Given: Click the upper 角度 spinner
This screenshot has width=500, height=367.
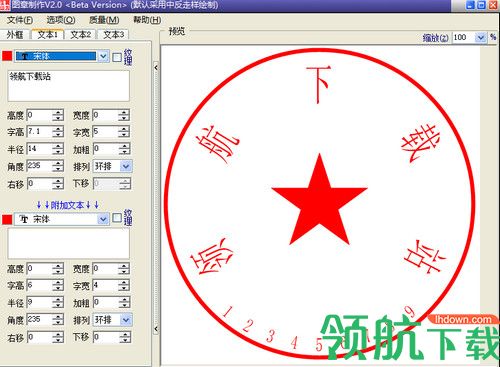Looking at the screenshot, I should tap(58, 166).
